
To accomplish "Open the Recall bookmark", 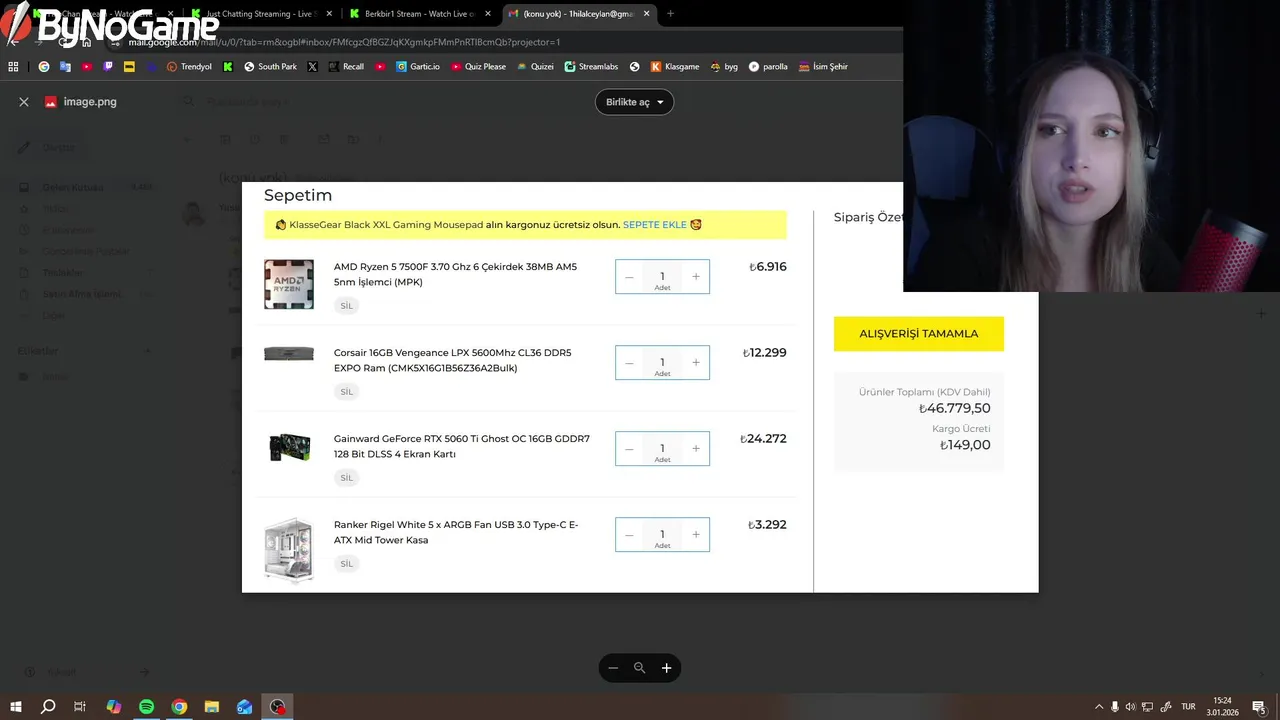I will pyautogui.click(x=346, y=67).
